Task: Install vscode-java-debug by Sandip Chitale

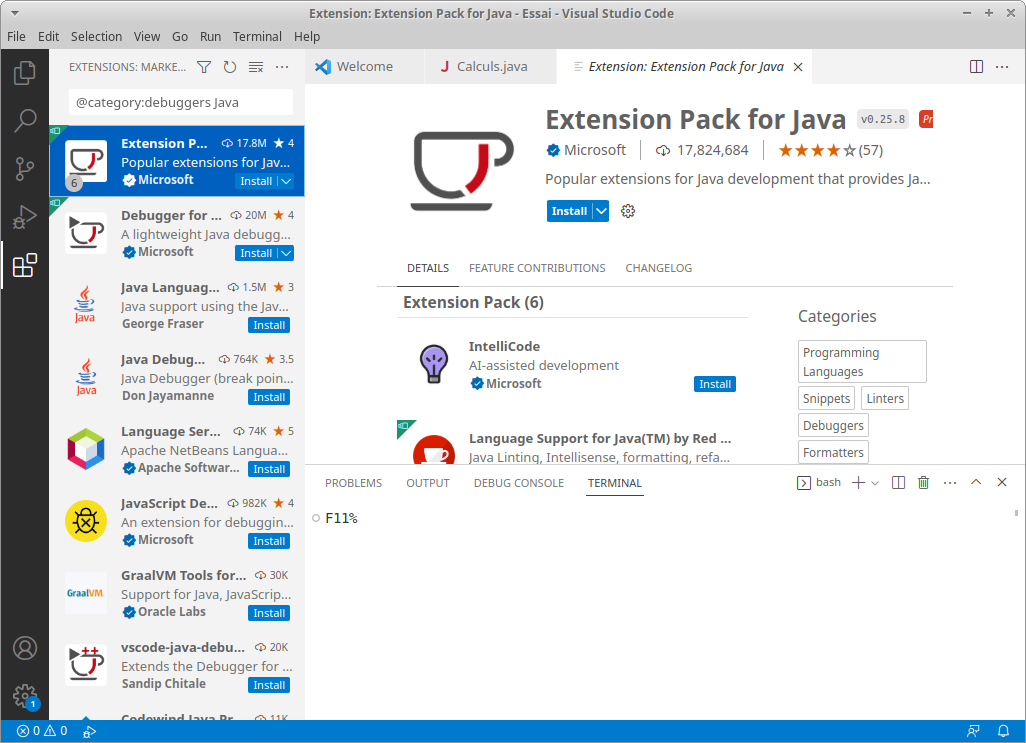Action: 269,685
